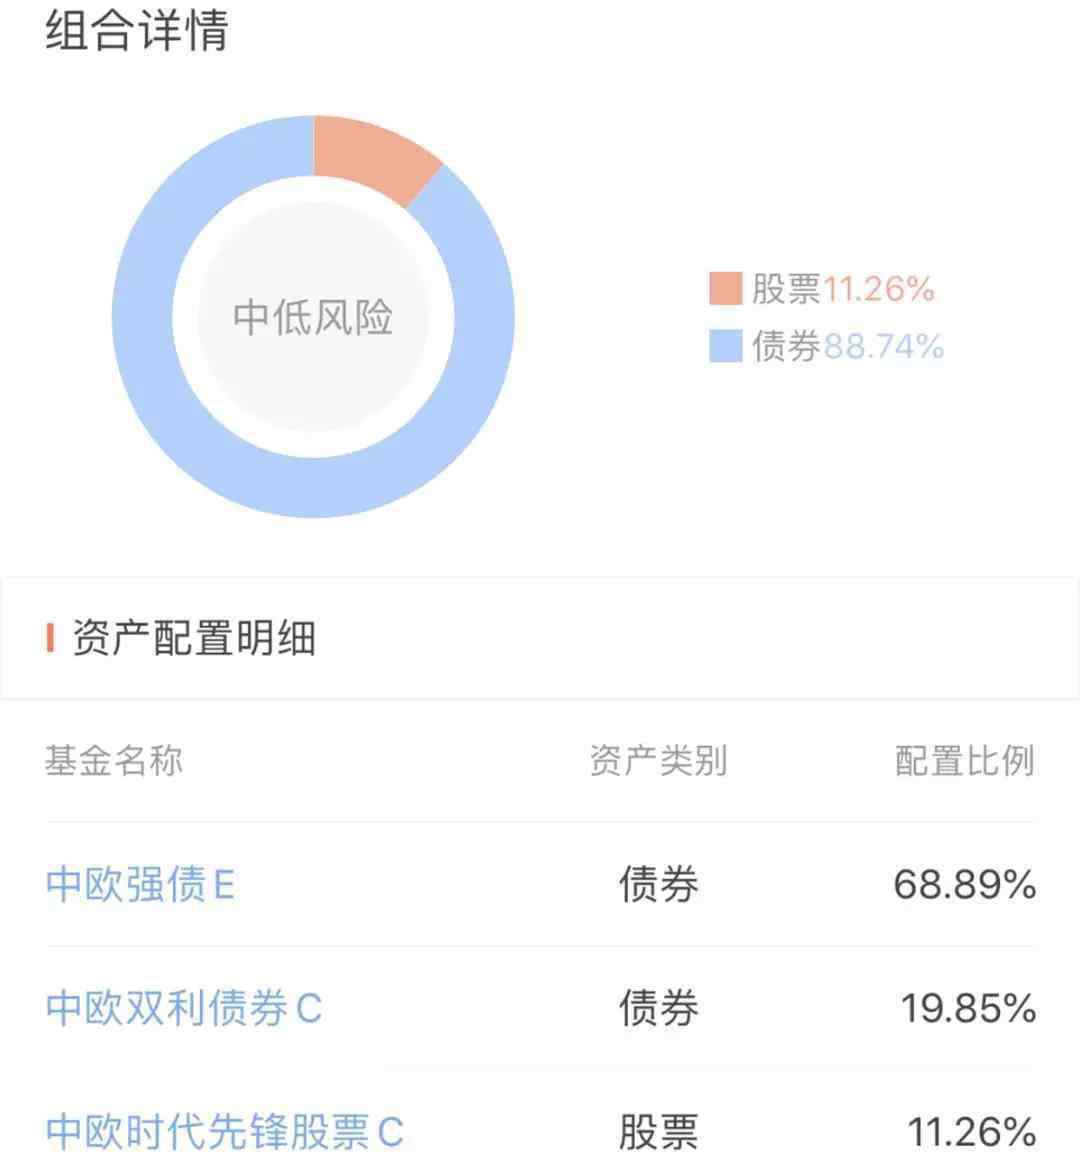Click 股票 category in the last row
The image size is (1080, 1157).
click(658, 1131)
